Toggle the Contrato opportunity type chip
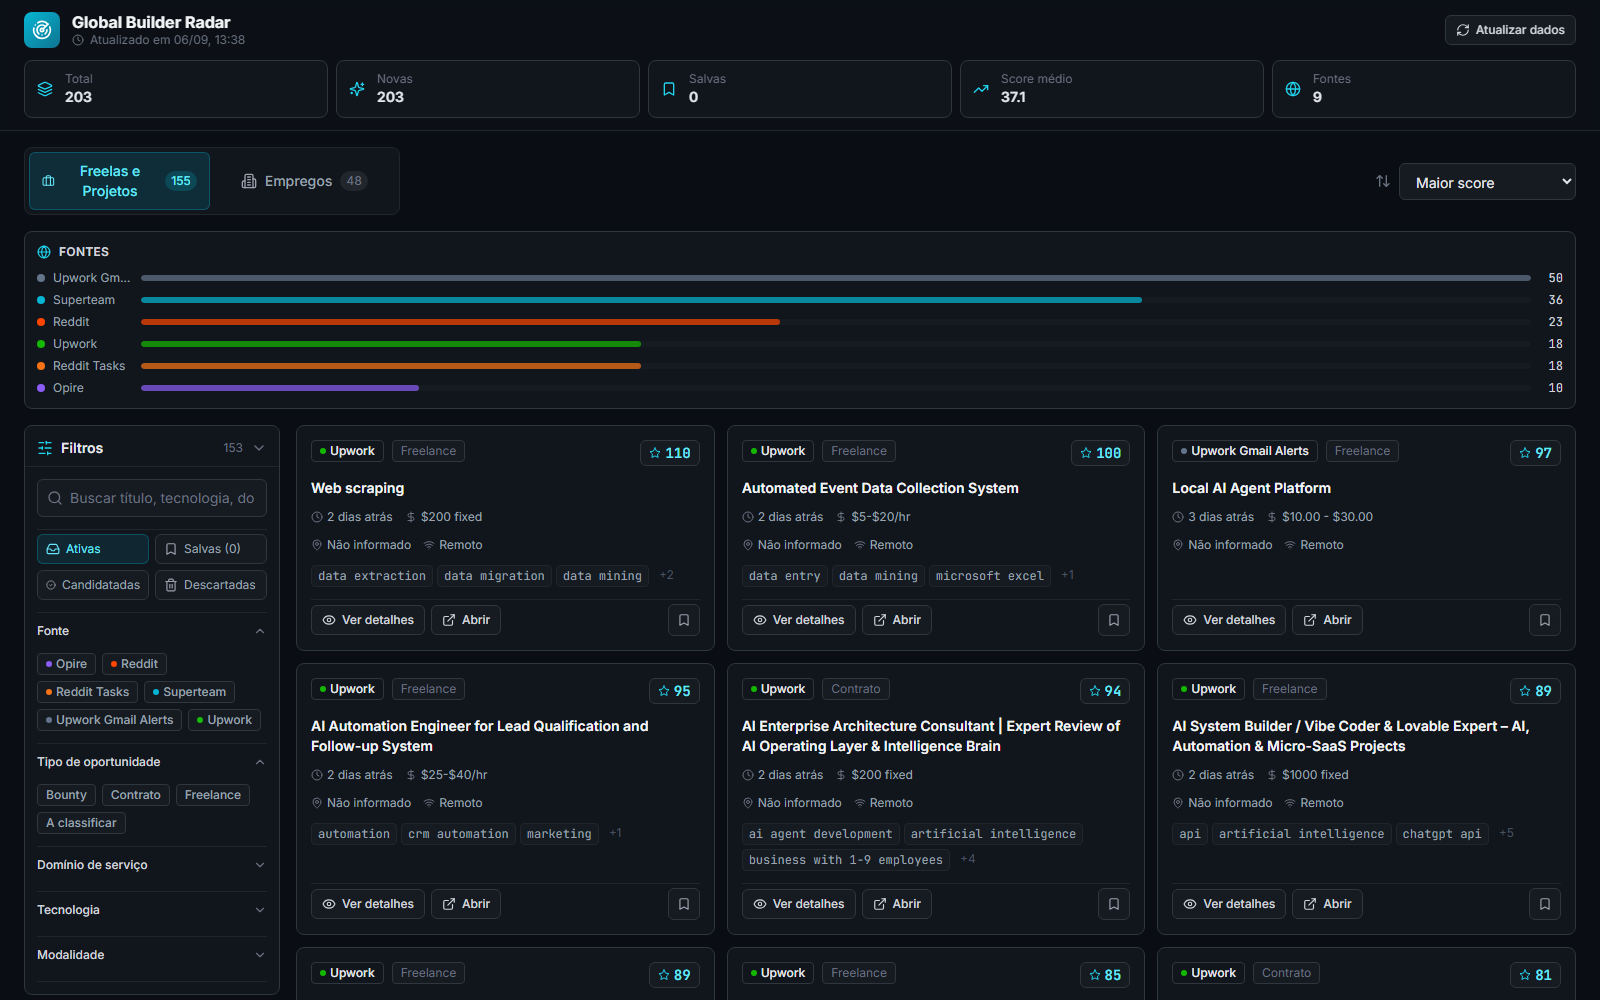 point(136,795)
